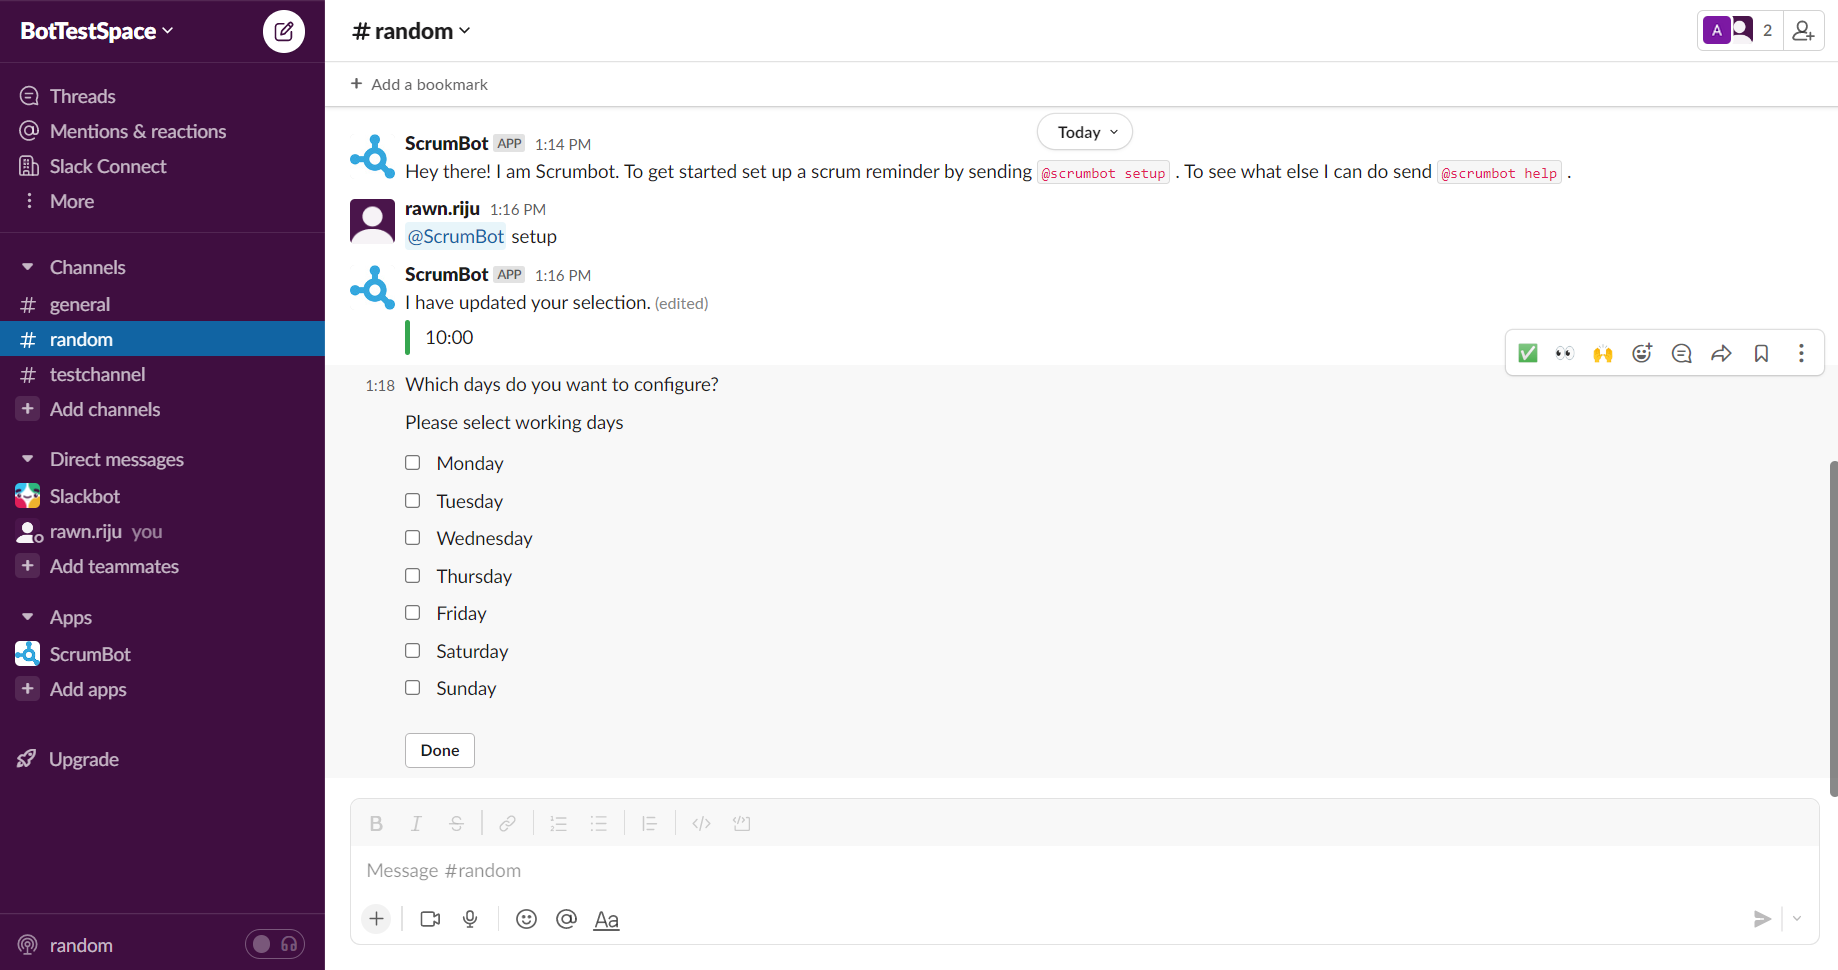Viewport: 1838px width, 970px height.
Task: Click the record video clip icon
Action: click(x=430, y=919)
